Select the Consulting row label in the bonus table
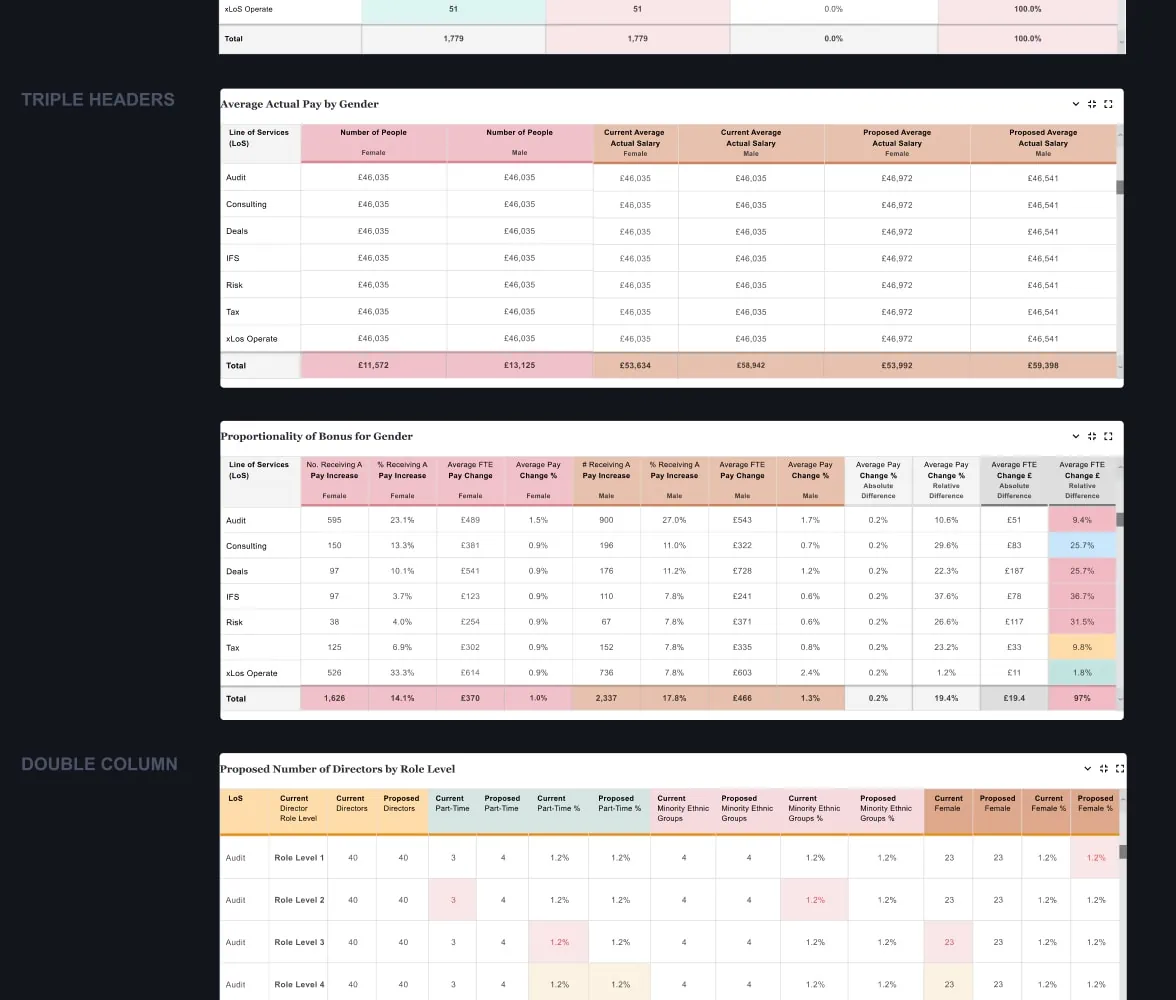This screenshot has height=1000, width=1176. 247,546
